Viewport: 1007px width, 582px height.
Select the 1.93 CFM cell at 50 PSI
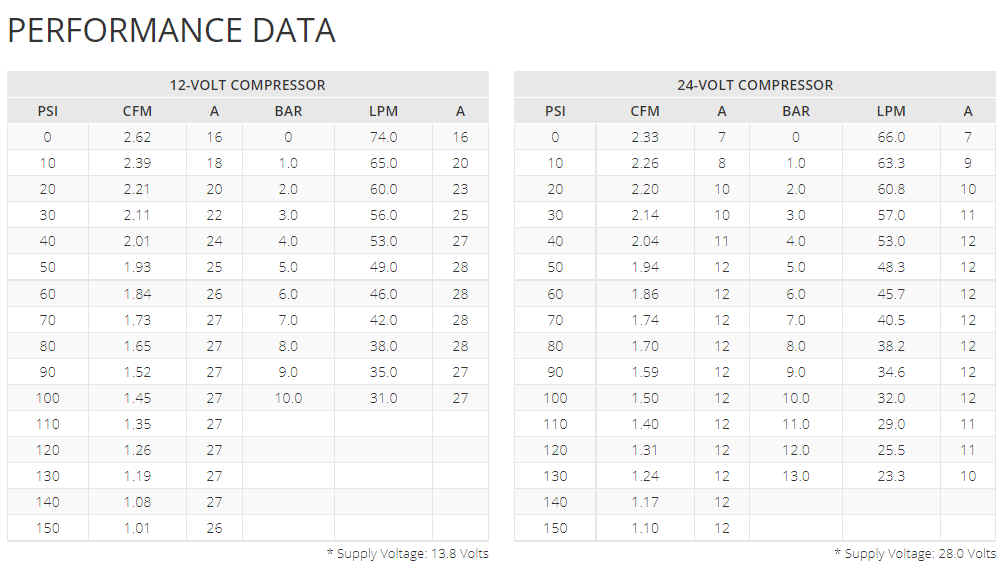137,267
